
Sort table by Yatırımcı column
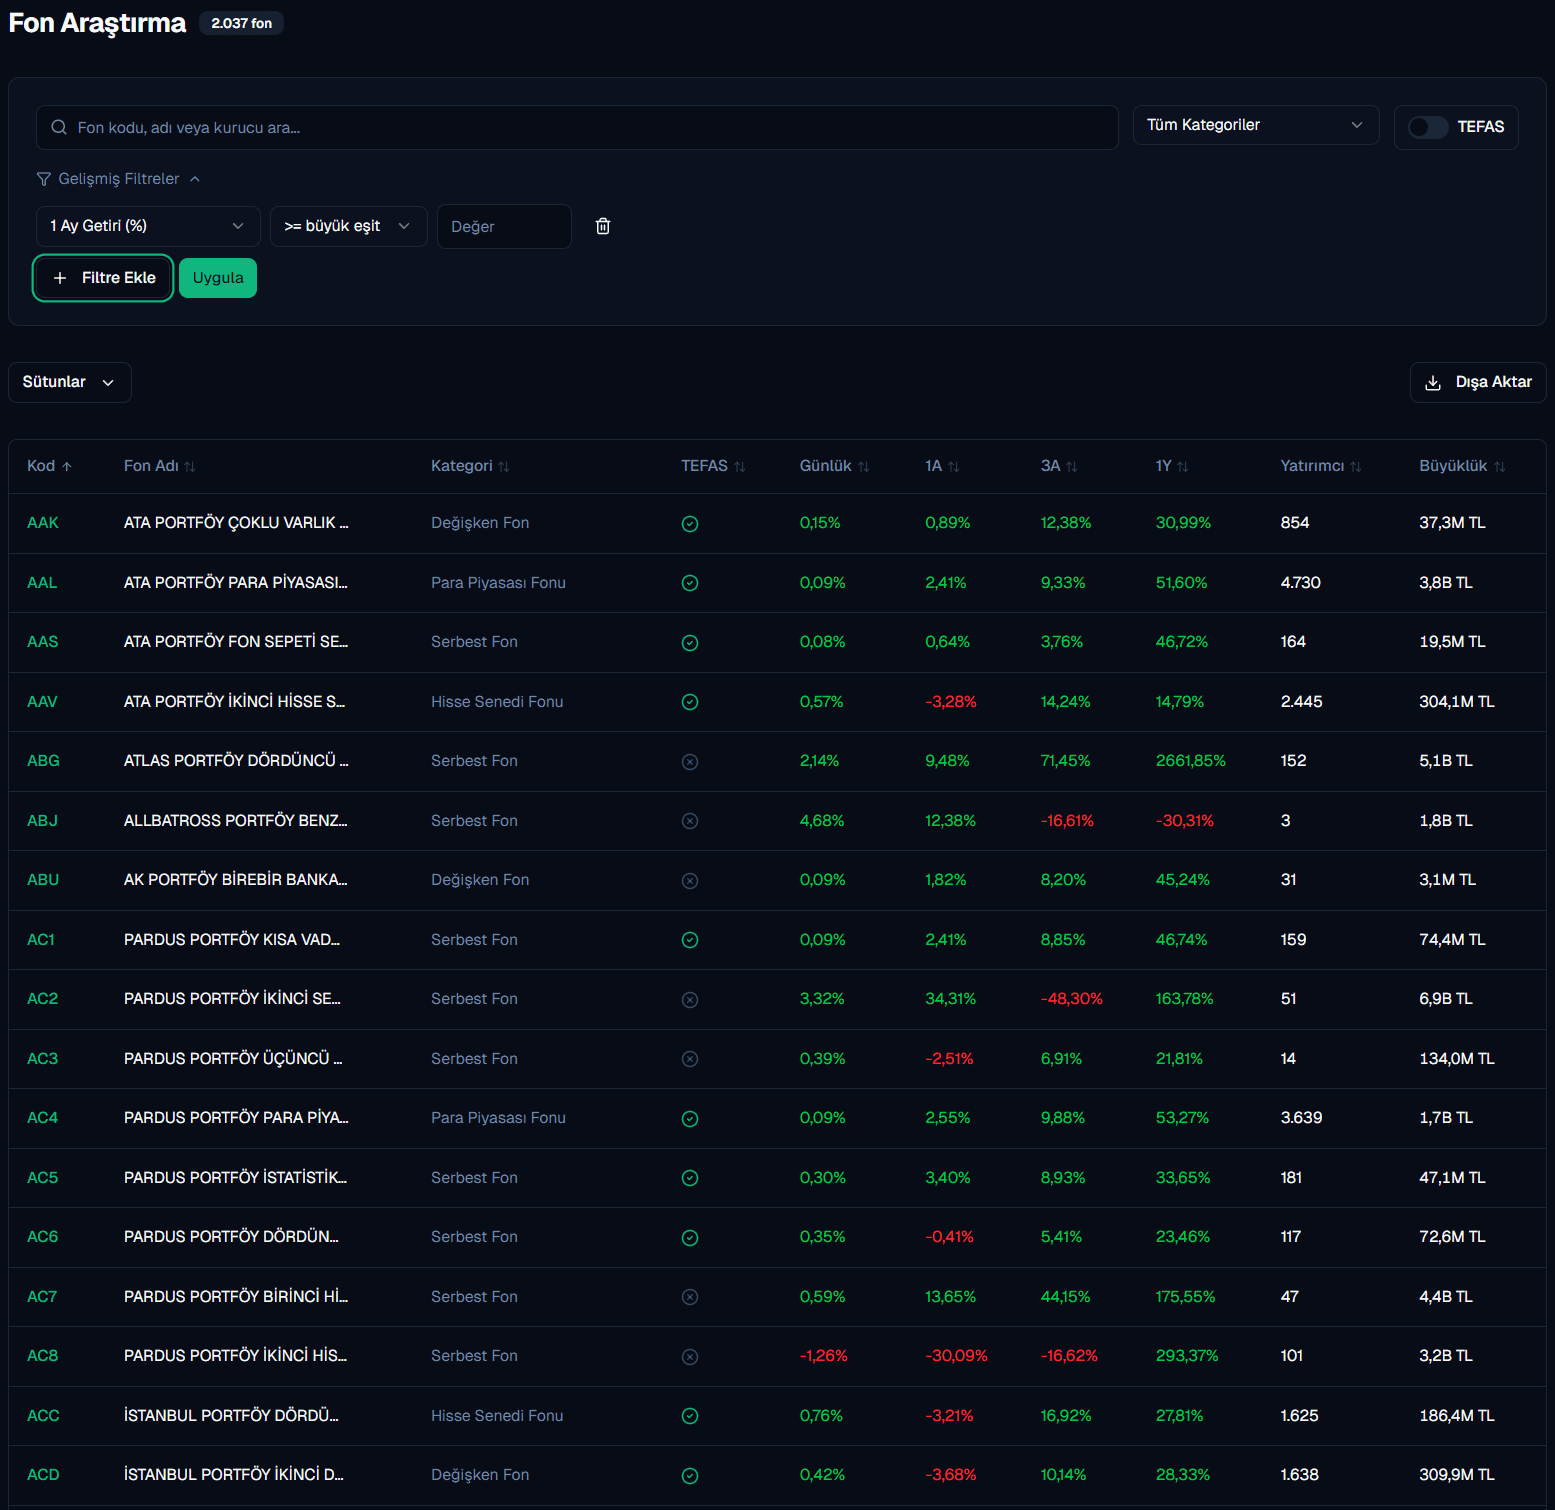1320,466
